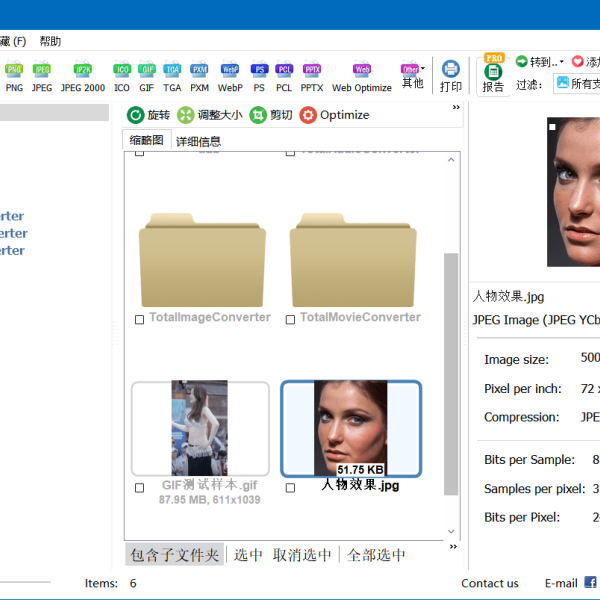Toggle 包含子文件夹 button
Viewport: 600px width, 600px height.
pyautogui.click(x=174, y=555)
